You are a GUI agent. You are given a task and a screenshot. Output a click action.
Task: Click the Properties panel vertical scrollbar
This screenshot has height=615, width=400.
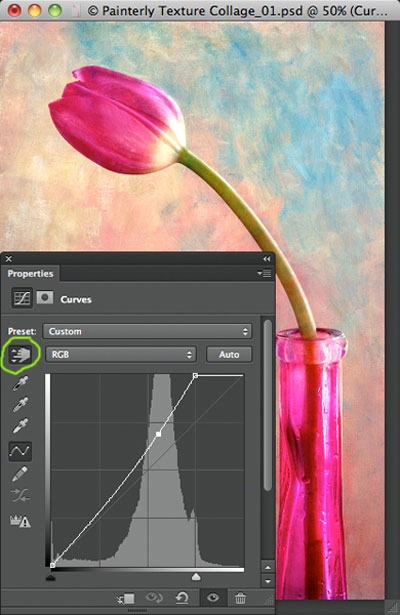coord(268,405)
